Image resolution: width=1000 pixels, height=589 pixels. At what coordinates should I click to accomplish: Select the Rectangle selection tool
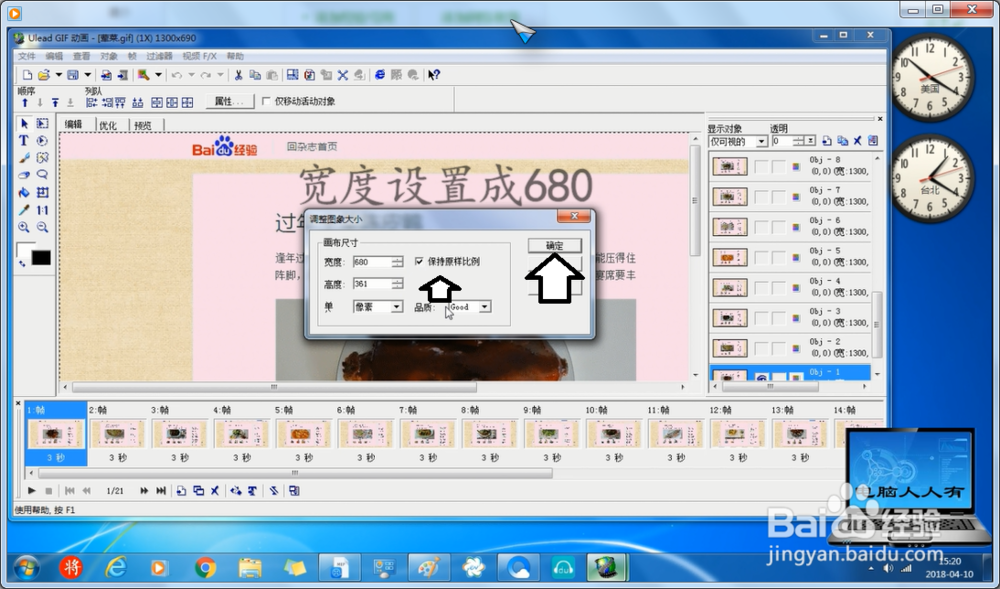click(x=42, y=123)
